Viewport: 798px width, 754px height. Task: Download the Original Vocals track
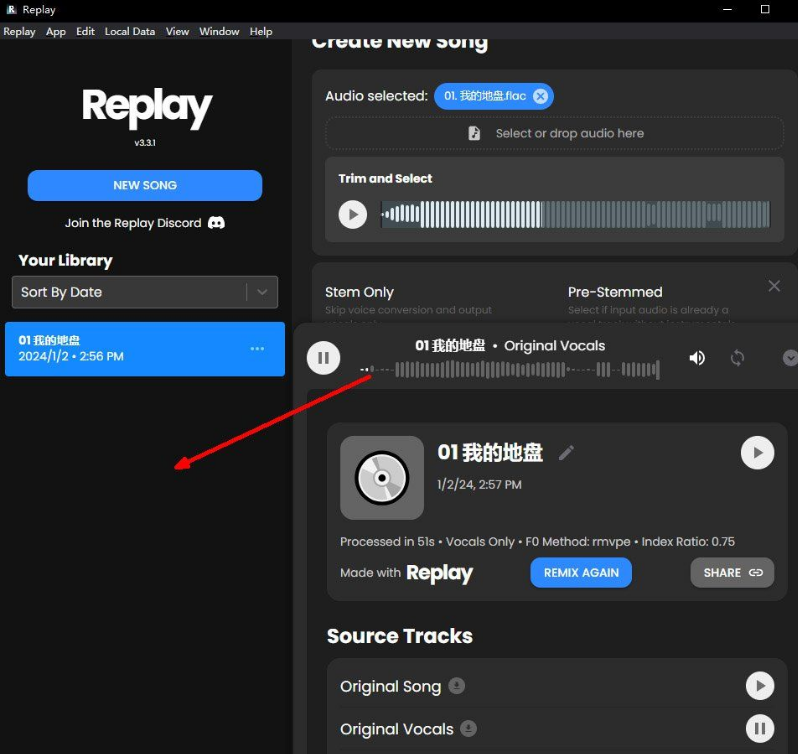[x=469, y=729]
